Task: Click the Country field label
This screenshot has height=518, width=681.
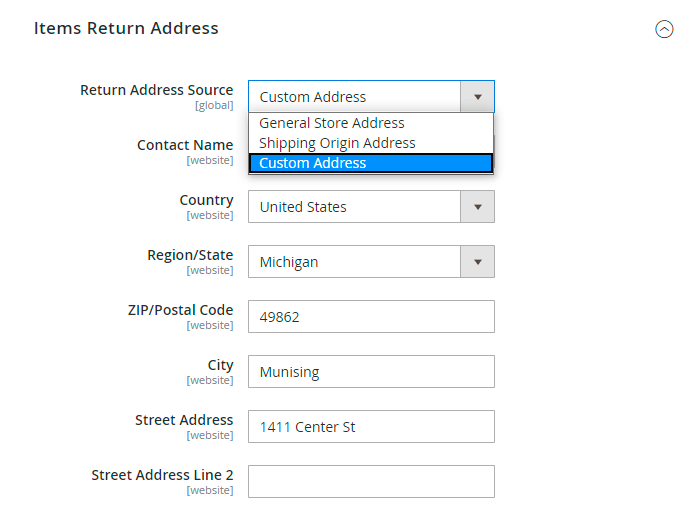Action: [x=206, y=200]
